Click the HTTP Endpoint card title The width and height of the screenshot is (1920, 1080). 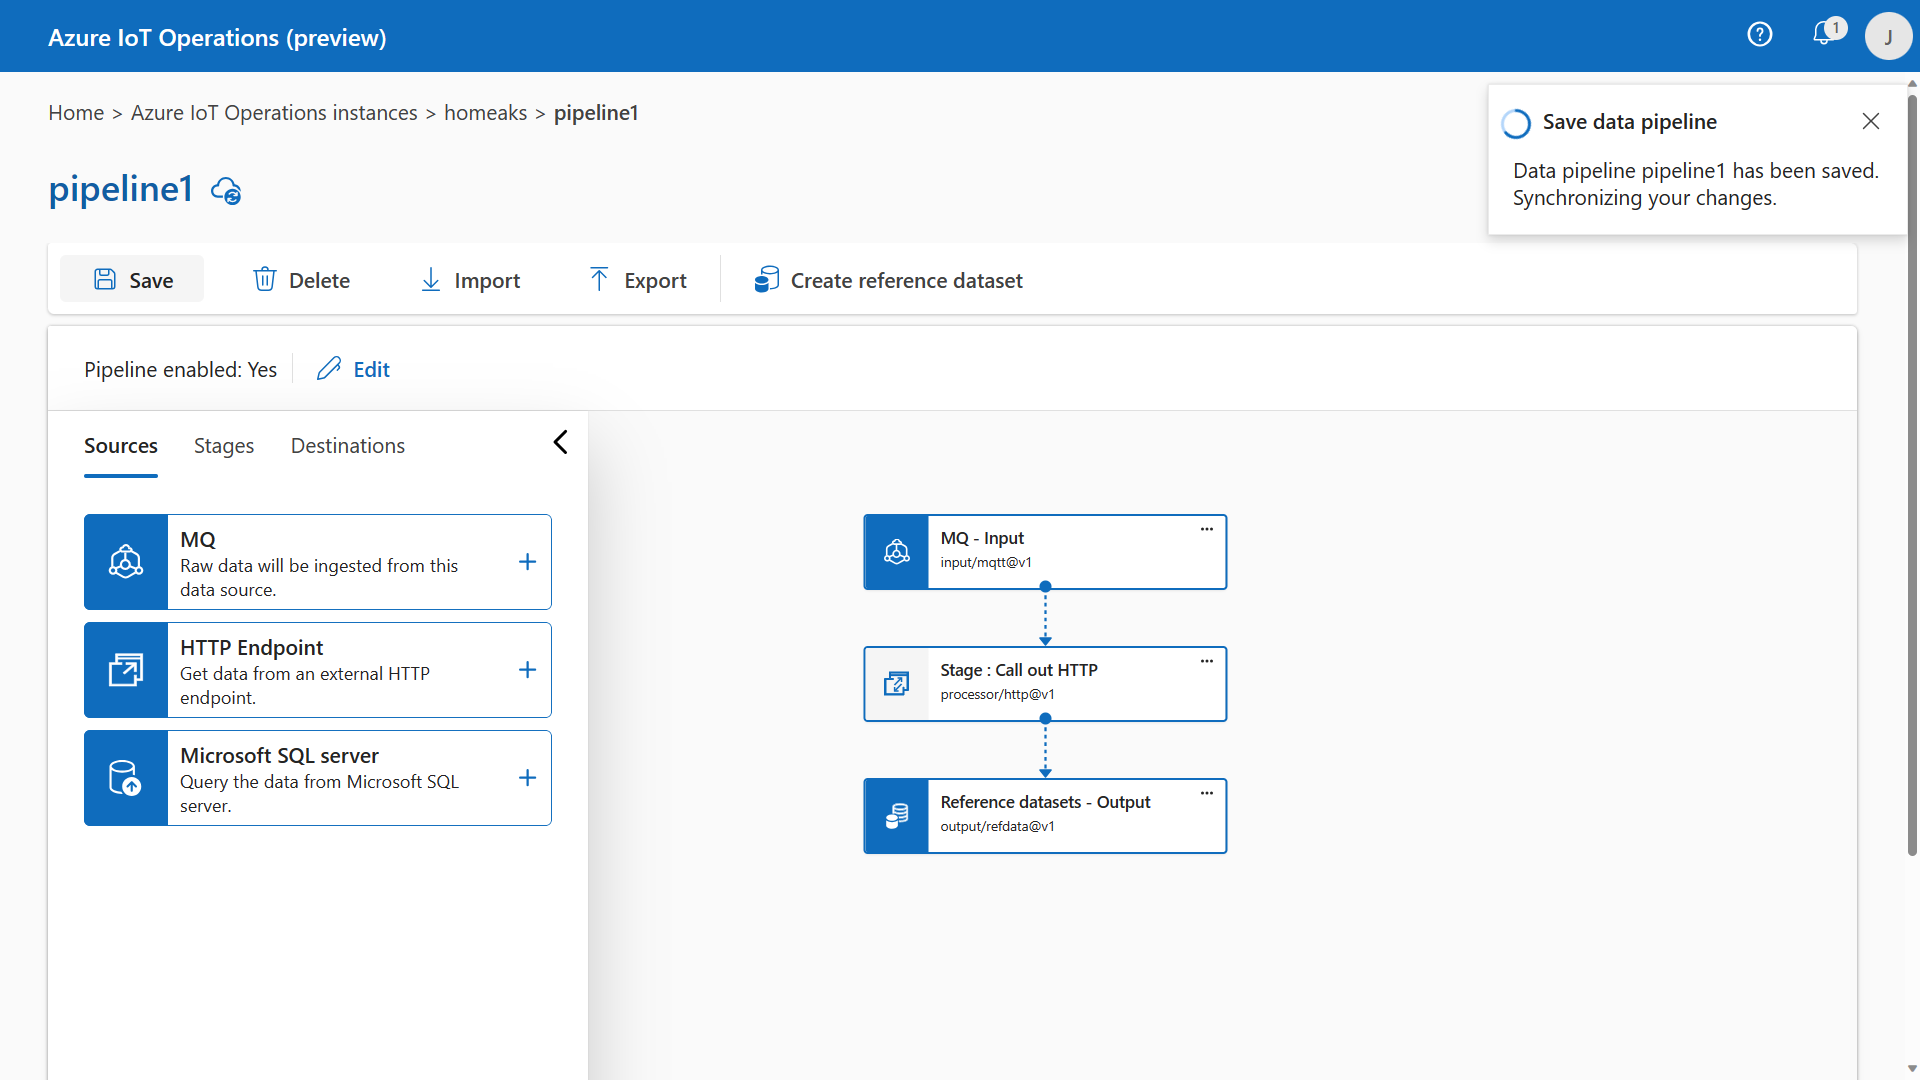(x=251, y=648)
